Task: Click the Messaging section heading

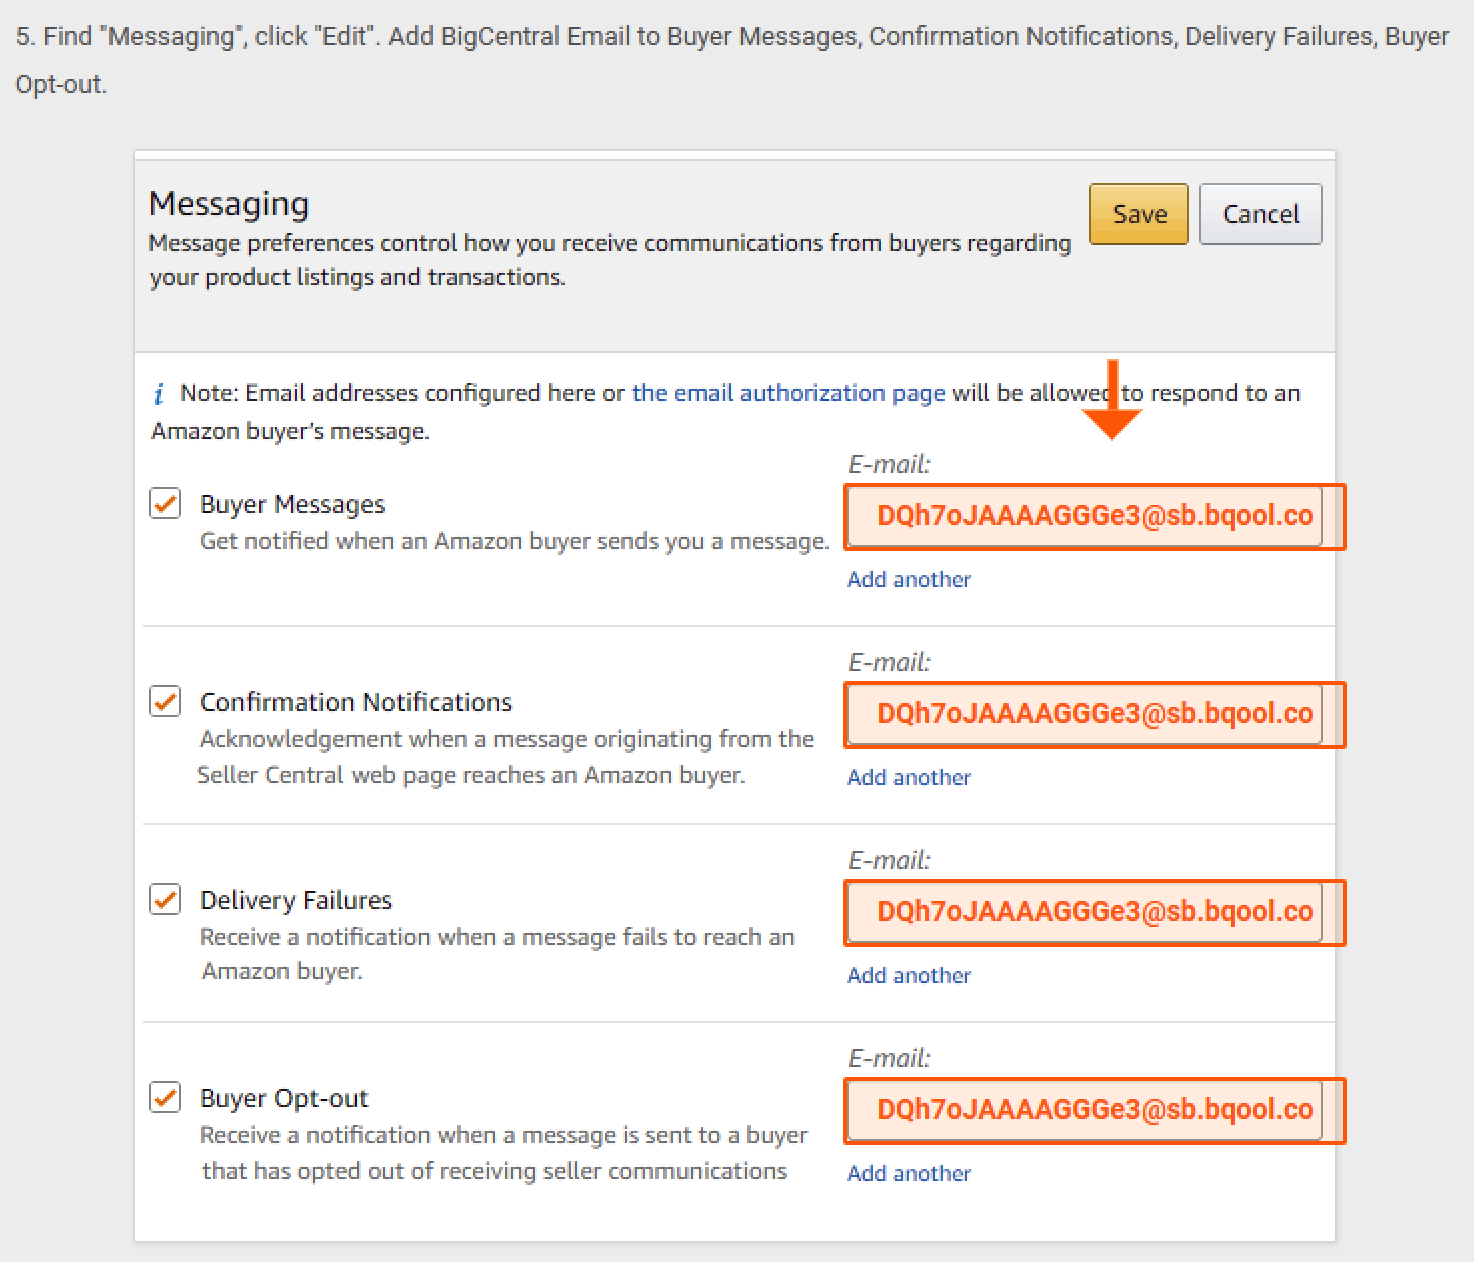Action: pyautogui.click(x=229, y=204)
